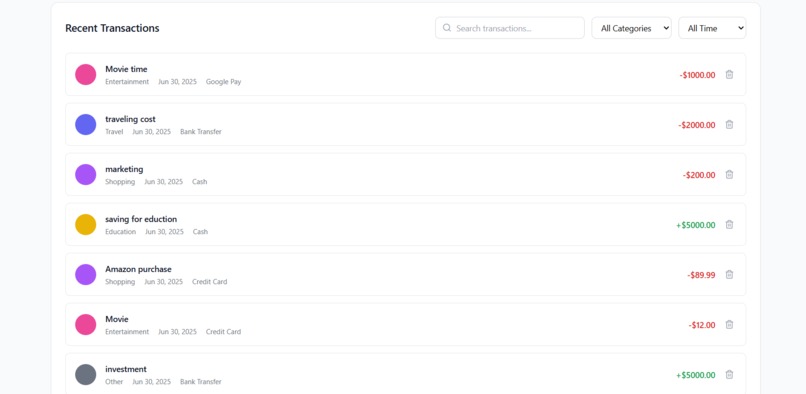
Task: Delete the marketing transaction
Action: pyautogui.click(x=729, y=174)
